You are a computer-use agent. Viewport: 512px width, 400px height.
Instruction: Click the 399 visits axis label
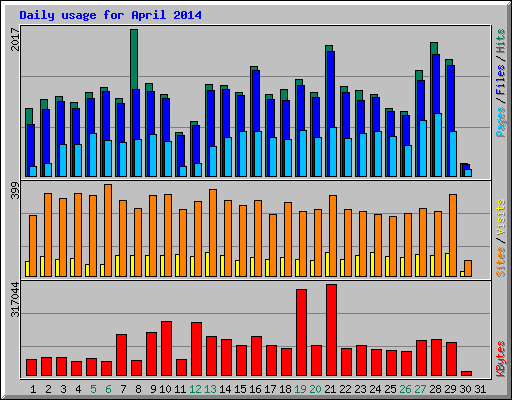tap(15, 190)
